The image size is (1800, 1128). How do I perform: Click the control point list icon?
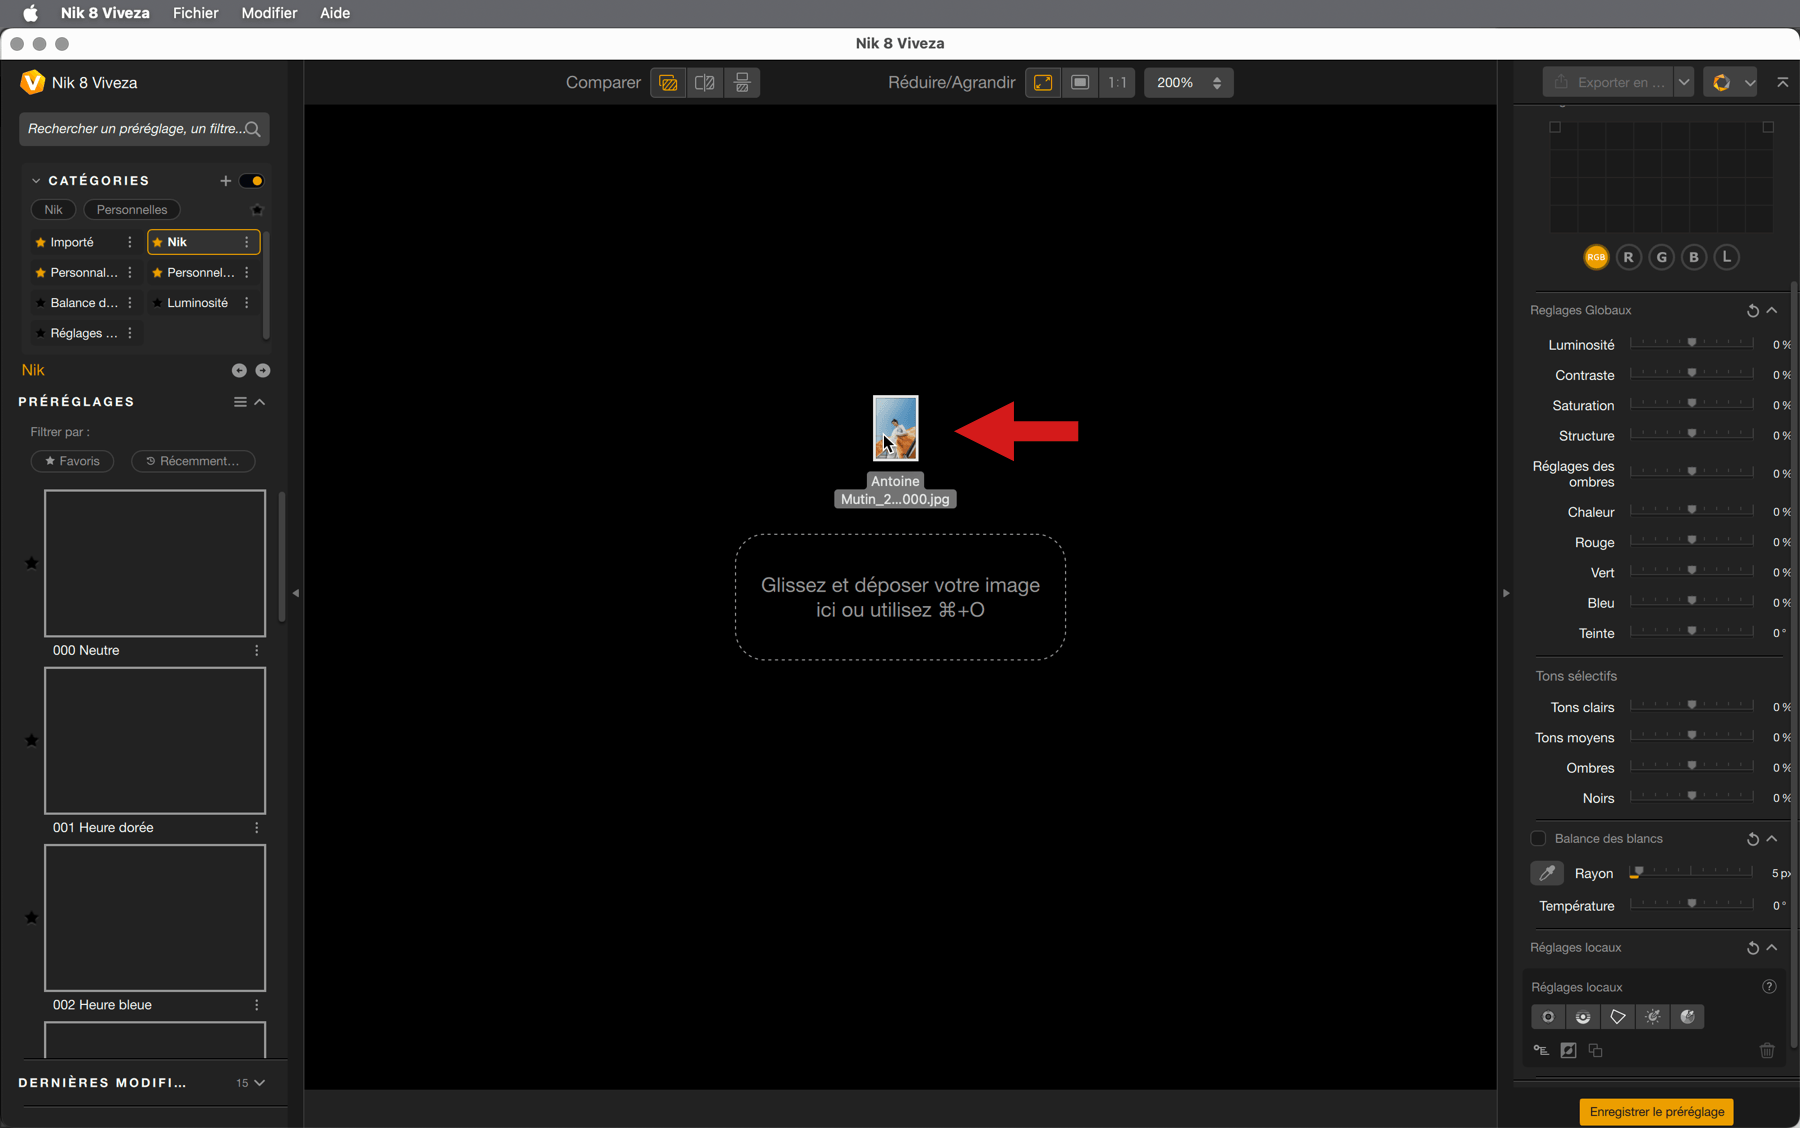pos(1541,1050)
